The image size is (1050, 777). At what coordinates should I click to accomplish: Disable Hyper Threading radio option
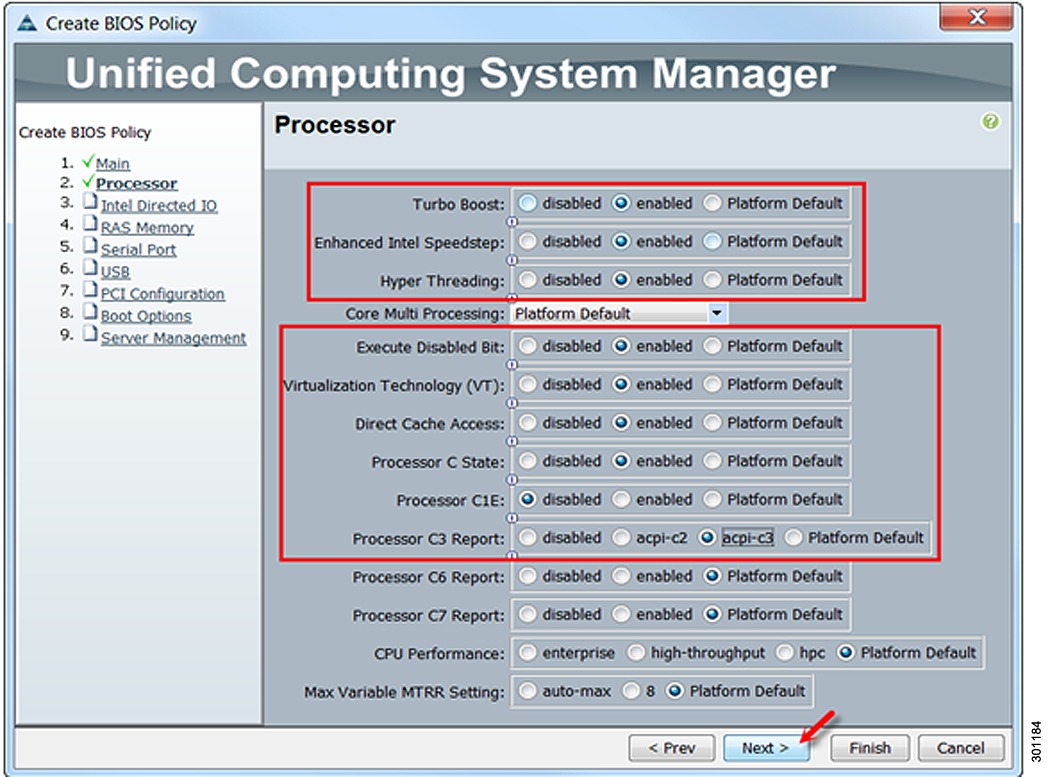coord(528,279)
